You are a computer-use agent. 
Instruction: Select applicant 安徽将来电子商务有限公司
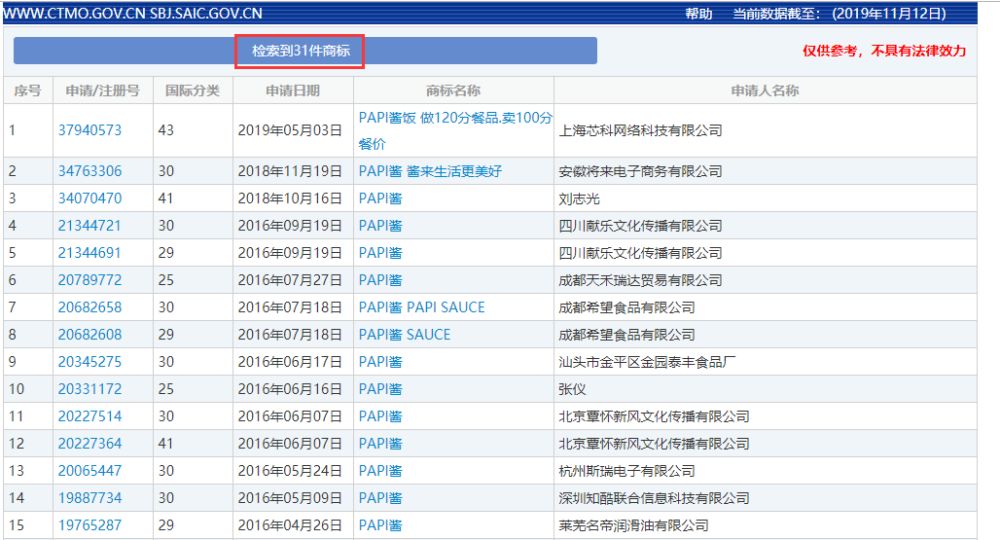[640, 171]
